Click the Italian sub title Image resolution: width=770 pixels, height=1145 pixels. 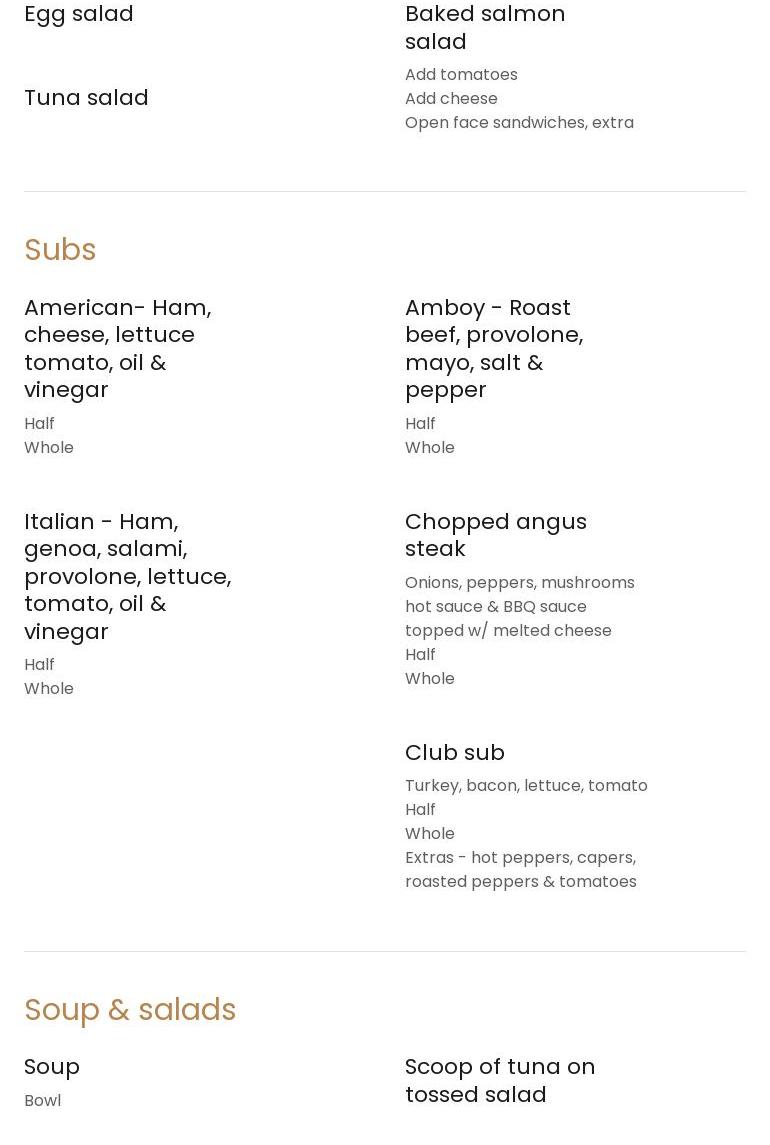tap(127, 576)
